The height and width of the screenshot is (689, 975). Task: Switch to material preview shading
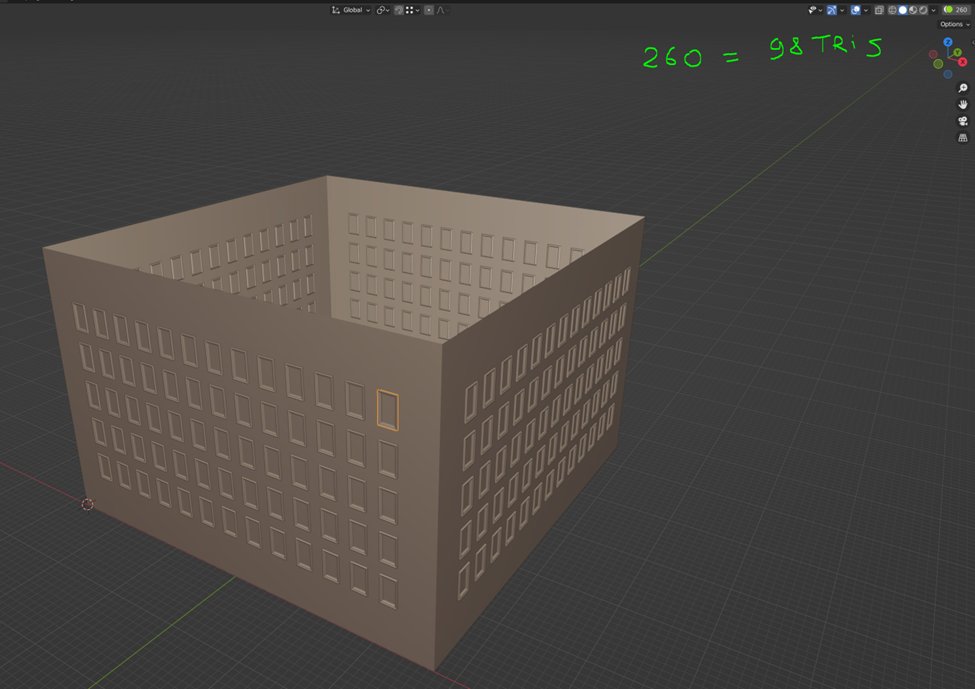(913, 10)
